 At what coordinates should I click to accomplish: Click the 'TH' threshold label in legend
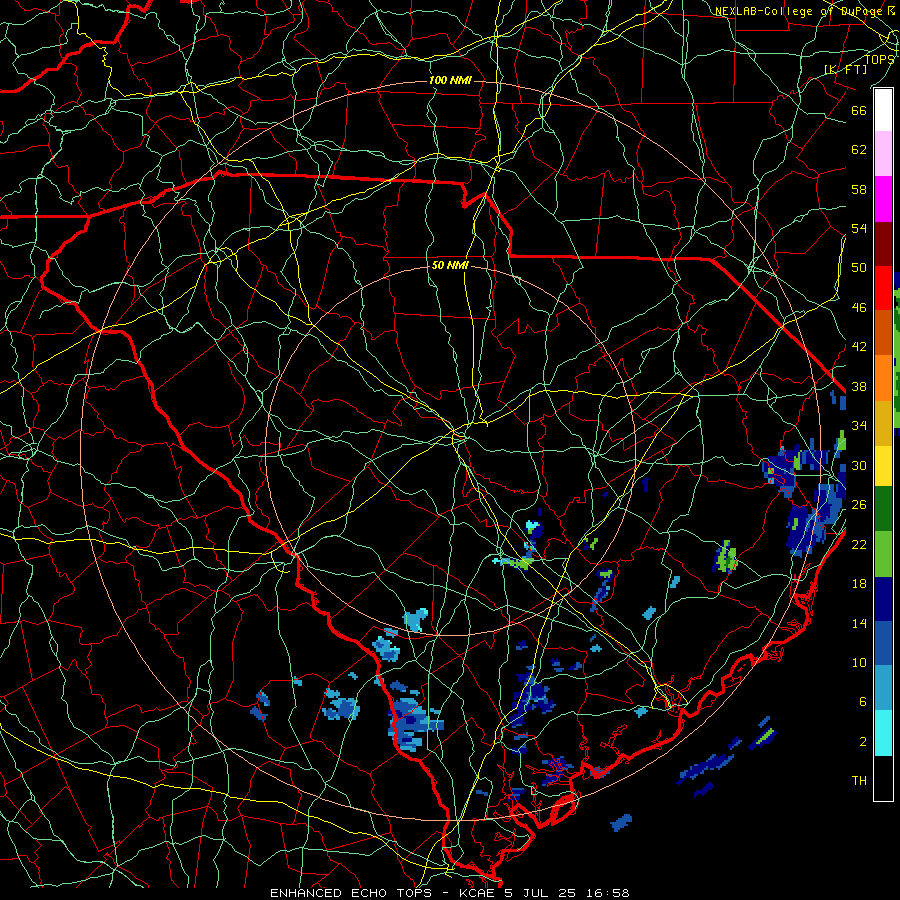click(859, 780)
